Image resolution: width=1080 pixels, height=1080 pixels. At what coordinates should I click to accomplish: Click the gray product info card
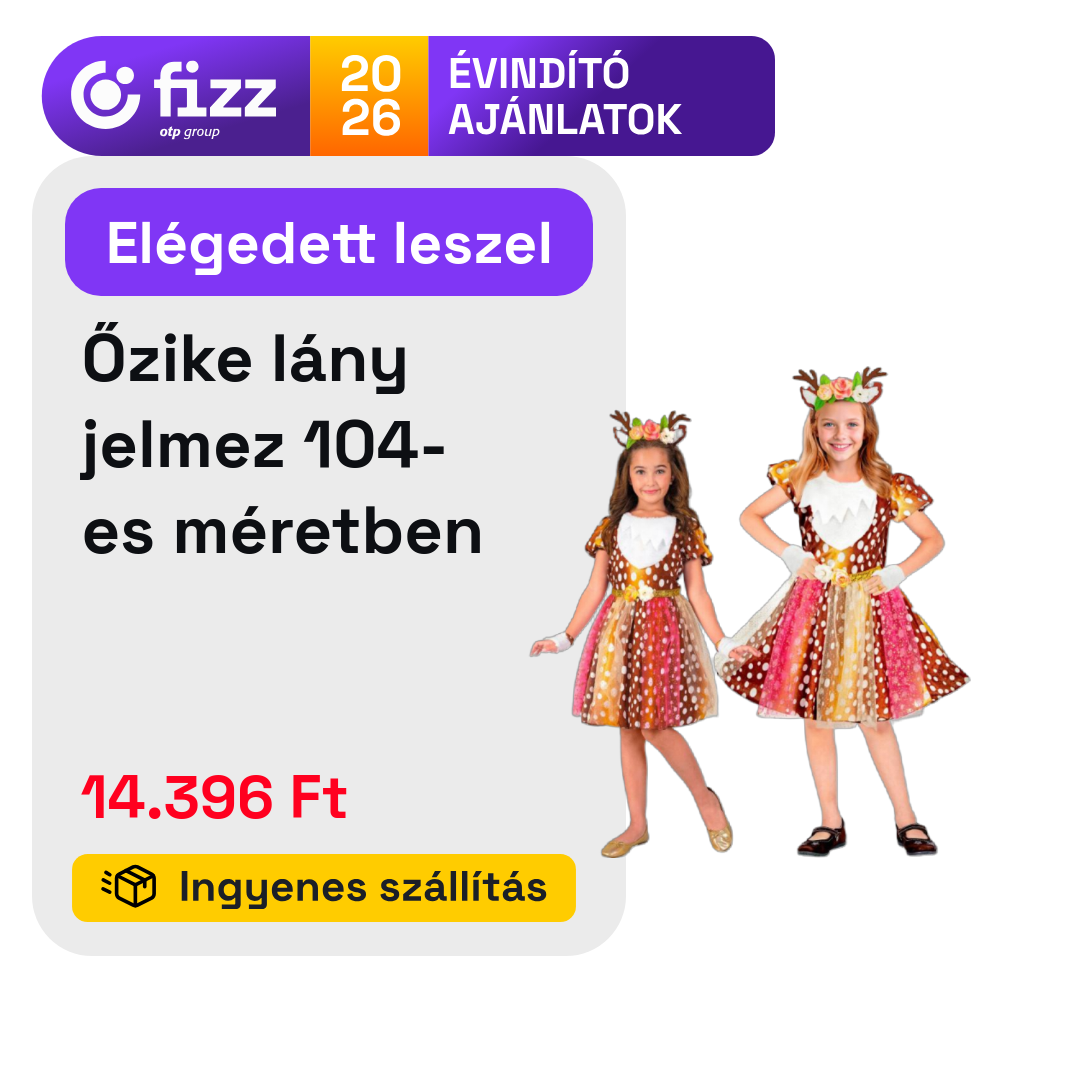[329, 556]
